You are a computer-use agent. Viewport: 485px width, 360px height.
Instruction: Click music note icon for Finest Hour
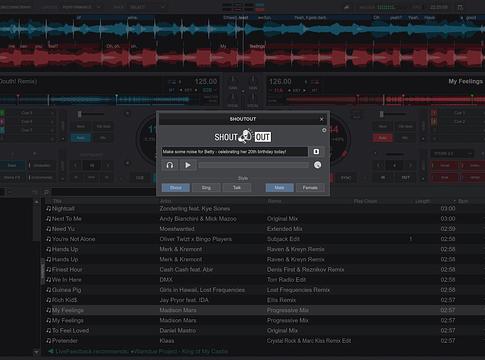click(x=49, y=270)
